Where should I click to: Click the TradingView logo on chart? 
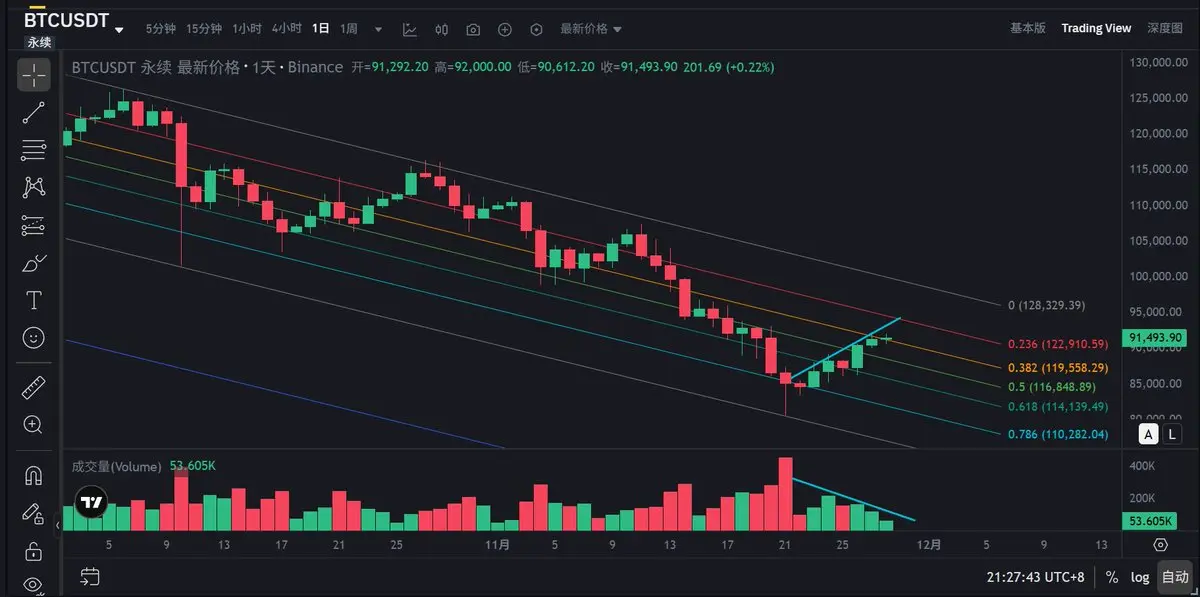tap(92, 503)
